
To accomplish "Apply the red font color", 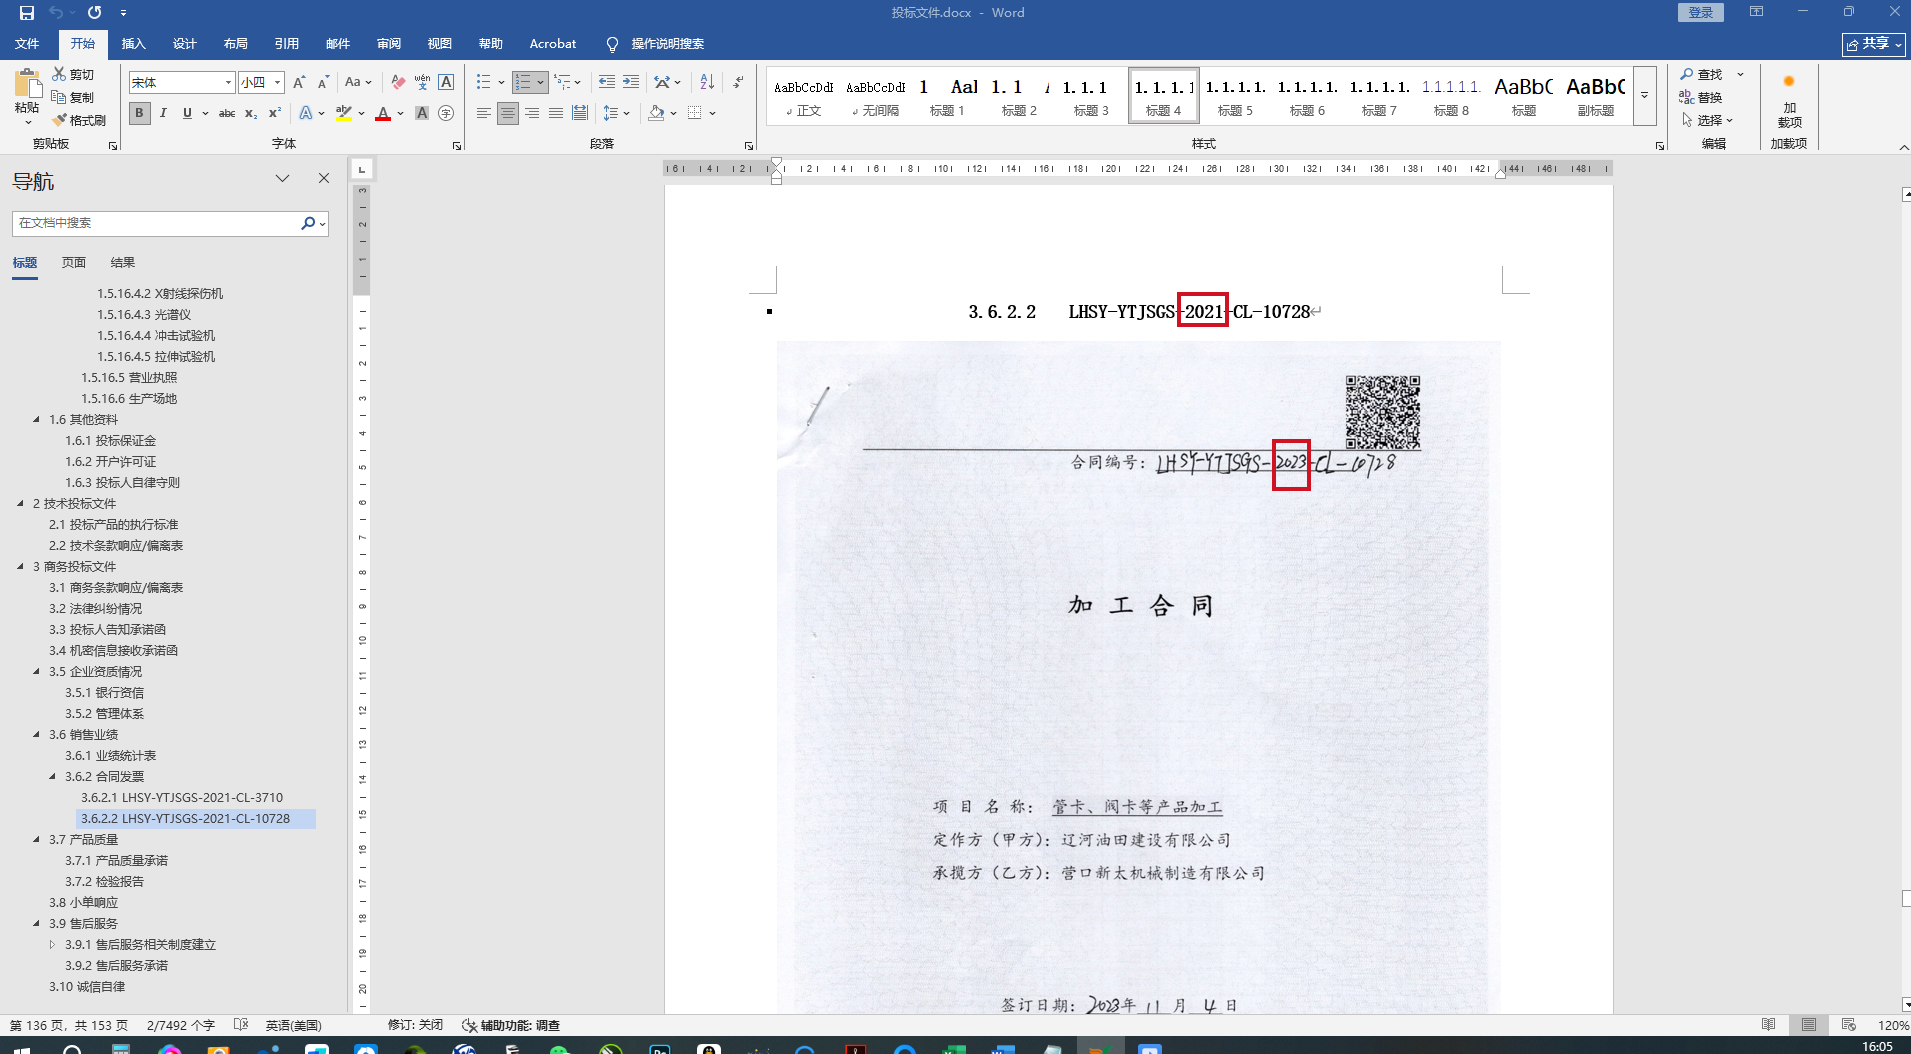I will coord(382,113).
